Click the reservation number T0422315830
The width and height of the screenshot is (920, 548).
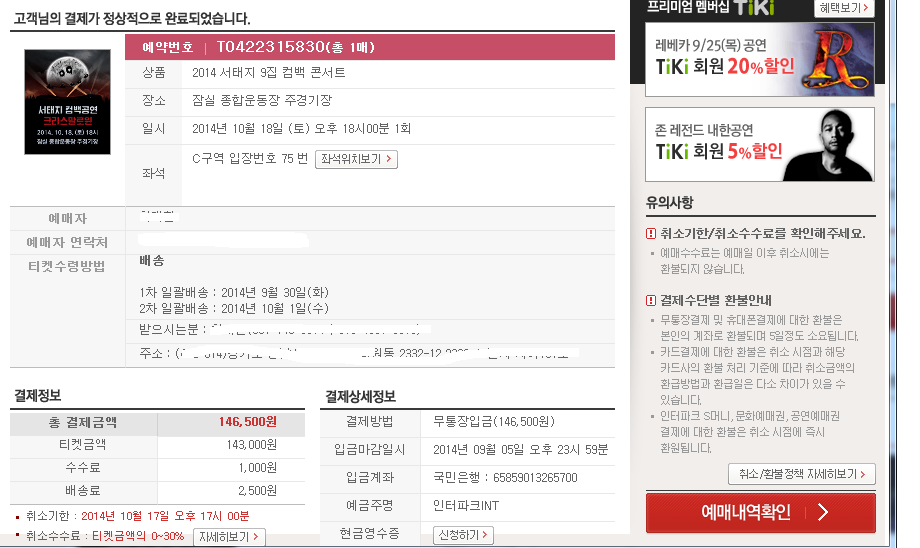click(x=270, y=47)
